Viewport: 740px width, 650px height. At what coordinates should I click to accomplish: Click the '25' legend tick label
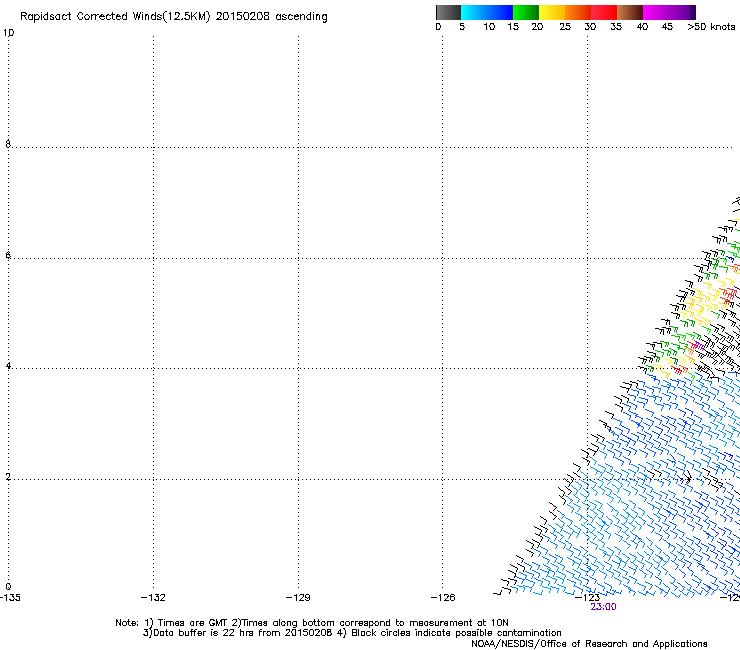(x=565, y=26)
